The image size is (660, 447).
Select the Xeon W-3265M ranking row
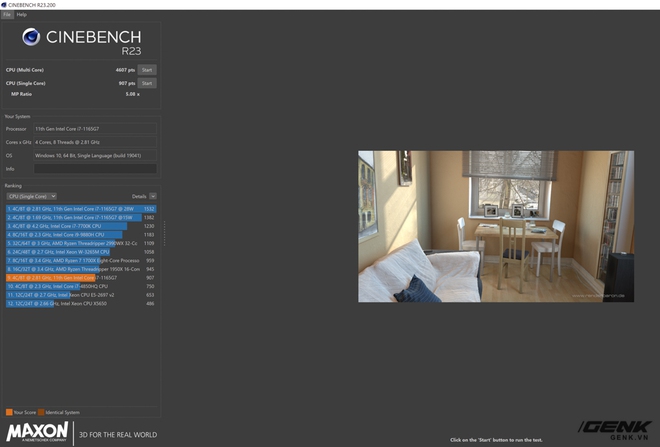coord(81,252)
